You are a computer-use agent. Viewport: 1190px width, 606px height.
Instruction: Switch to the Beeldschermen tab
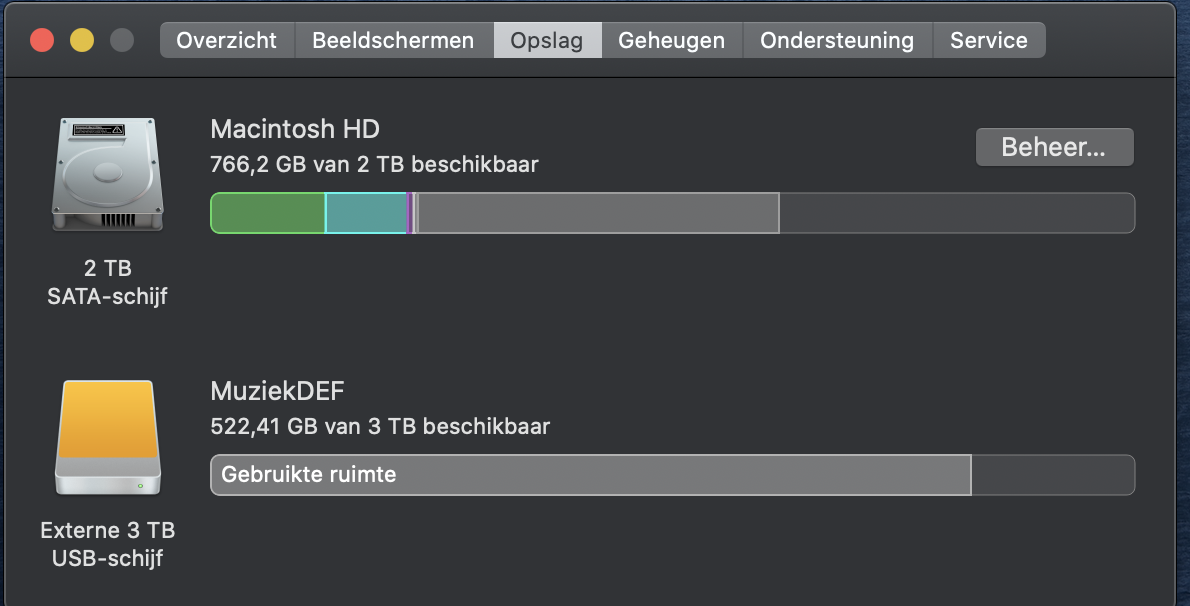click(x=393, y=41)
